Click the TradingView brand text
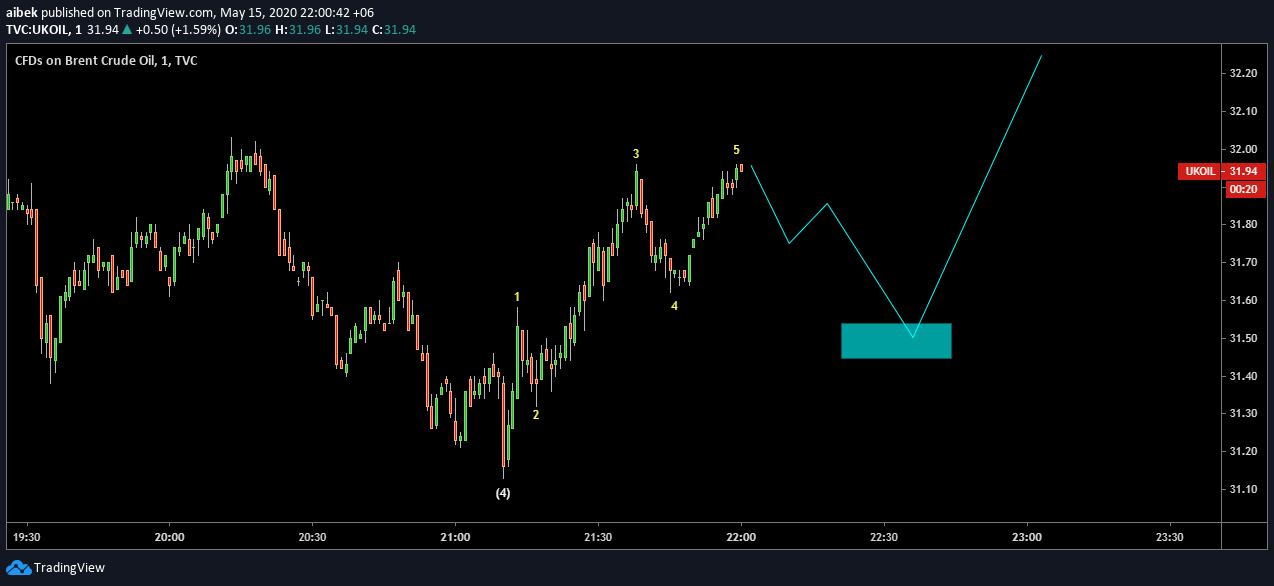The width and height of the screenshot is (1274, 586). (69, 568)
